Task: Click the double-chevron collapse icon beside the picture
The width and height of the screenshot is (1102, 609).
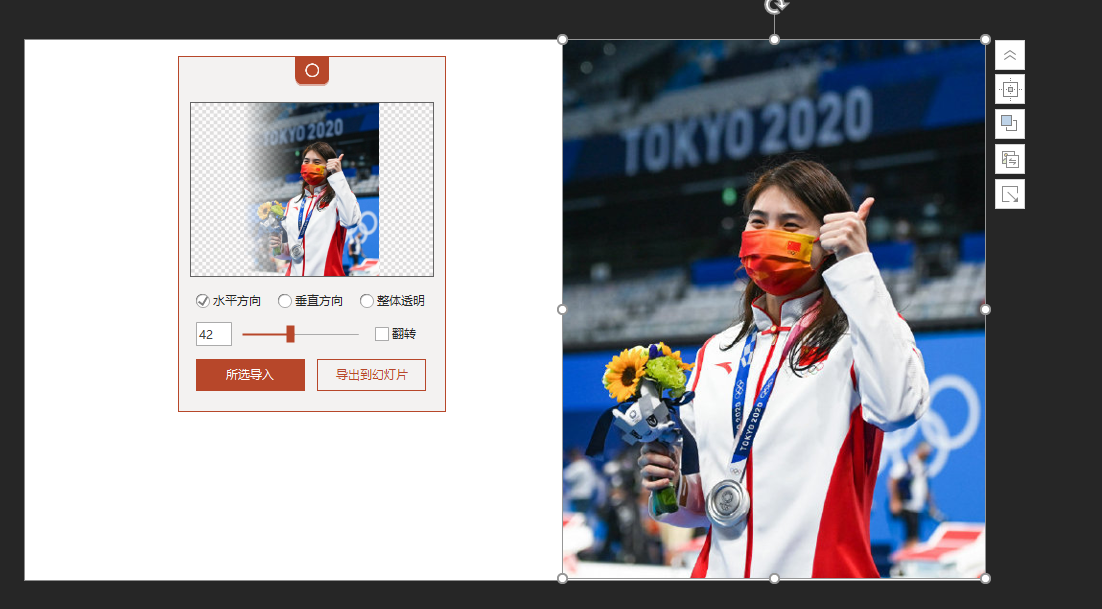Action: (1010, 55)
